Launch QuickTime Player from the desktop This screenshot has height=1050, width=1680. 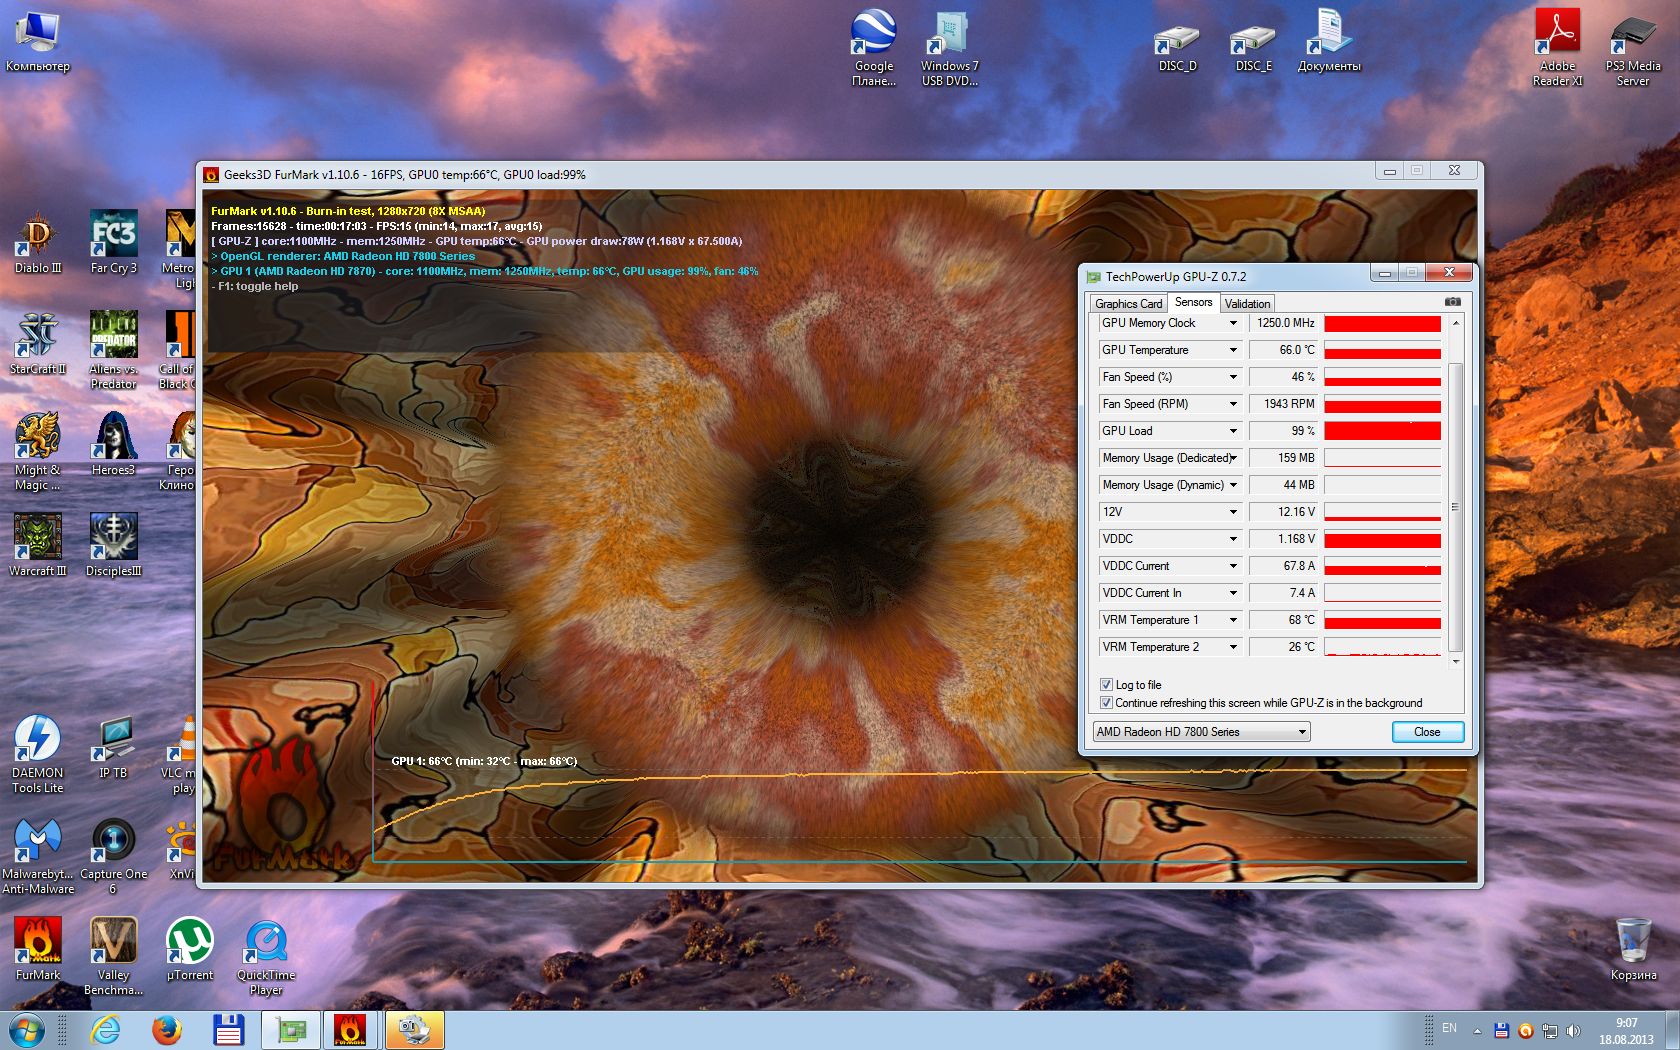pos(265,956)
